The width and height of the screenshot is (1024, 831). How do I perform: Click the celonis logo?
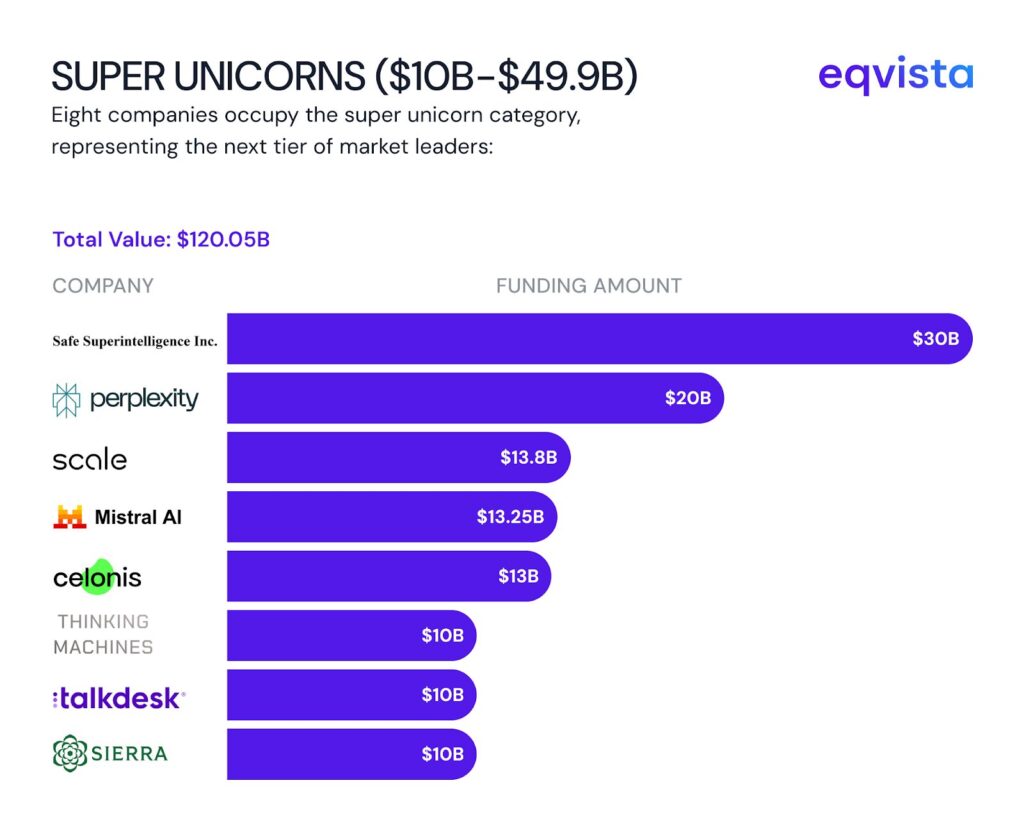click(x=97, y=577)
